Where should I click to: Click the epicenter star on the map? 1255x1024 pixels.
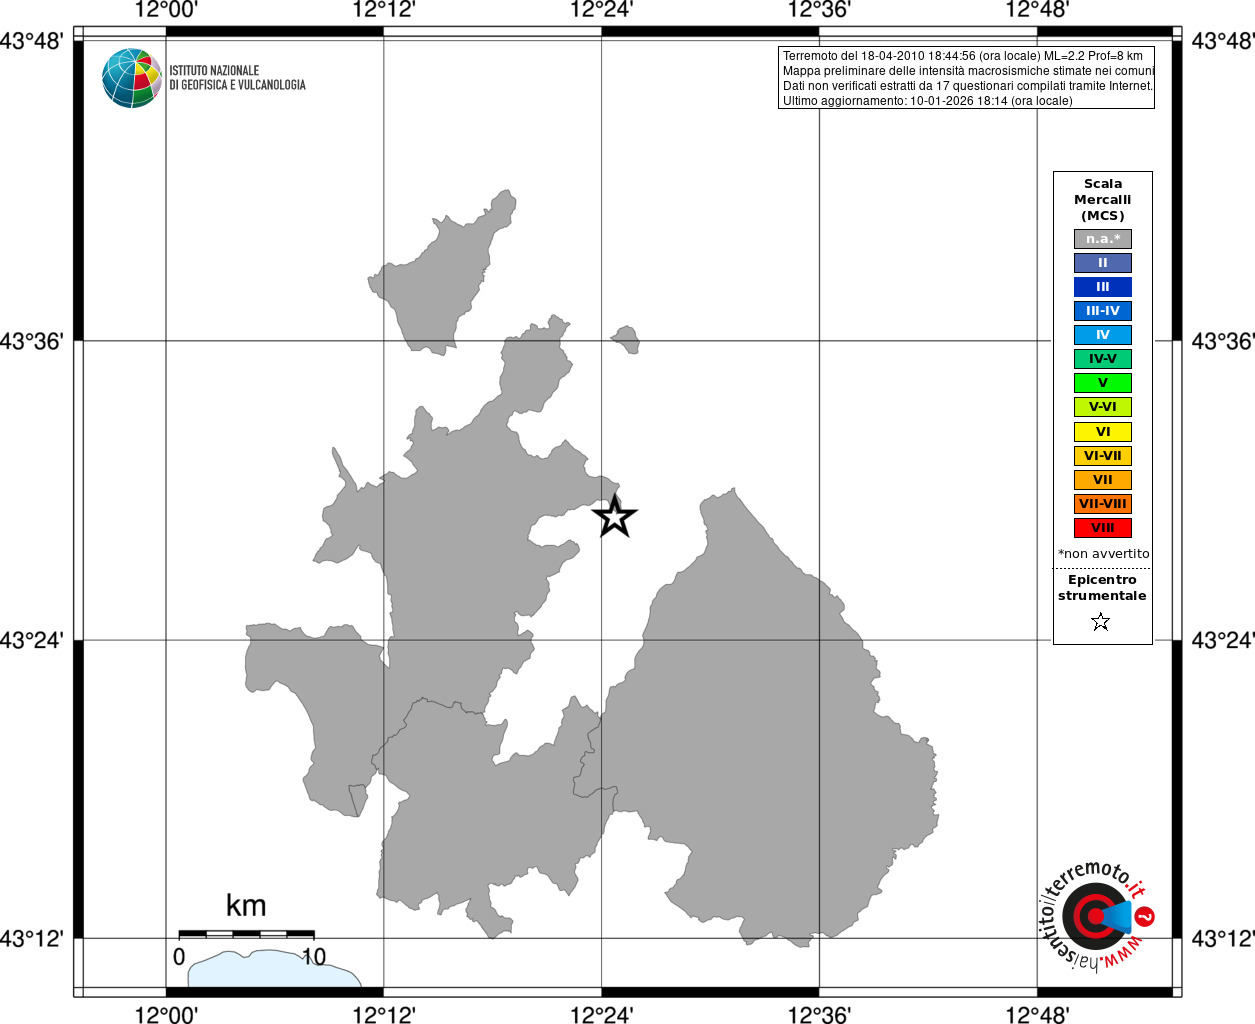coord(615,516)
